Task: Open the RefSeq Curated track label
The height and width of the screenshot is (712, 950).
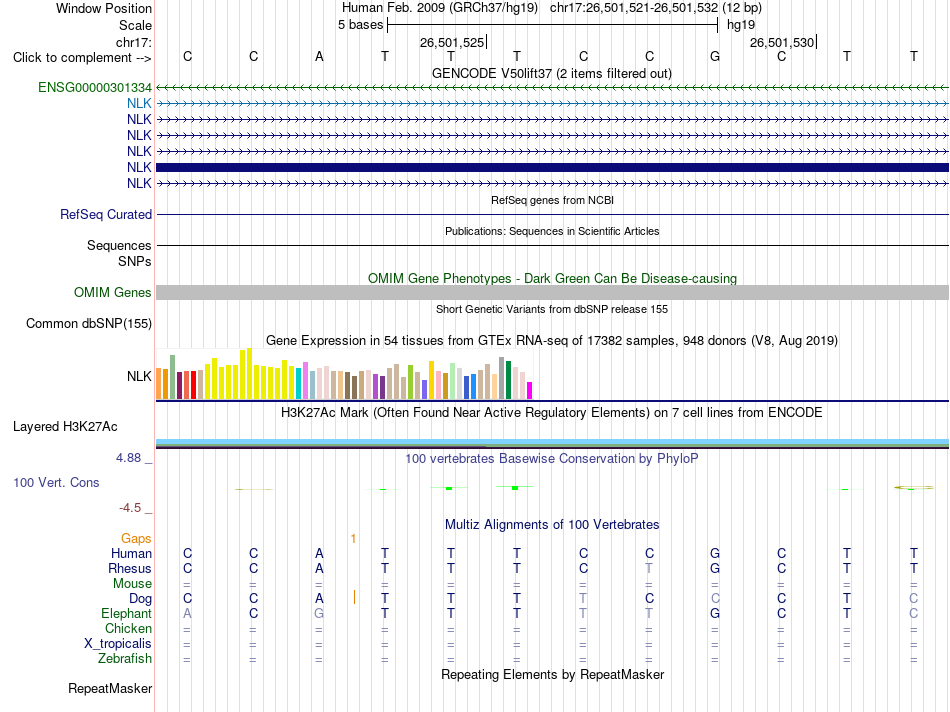Action: tap(106, 215)
